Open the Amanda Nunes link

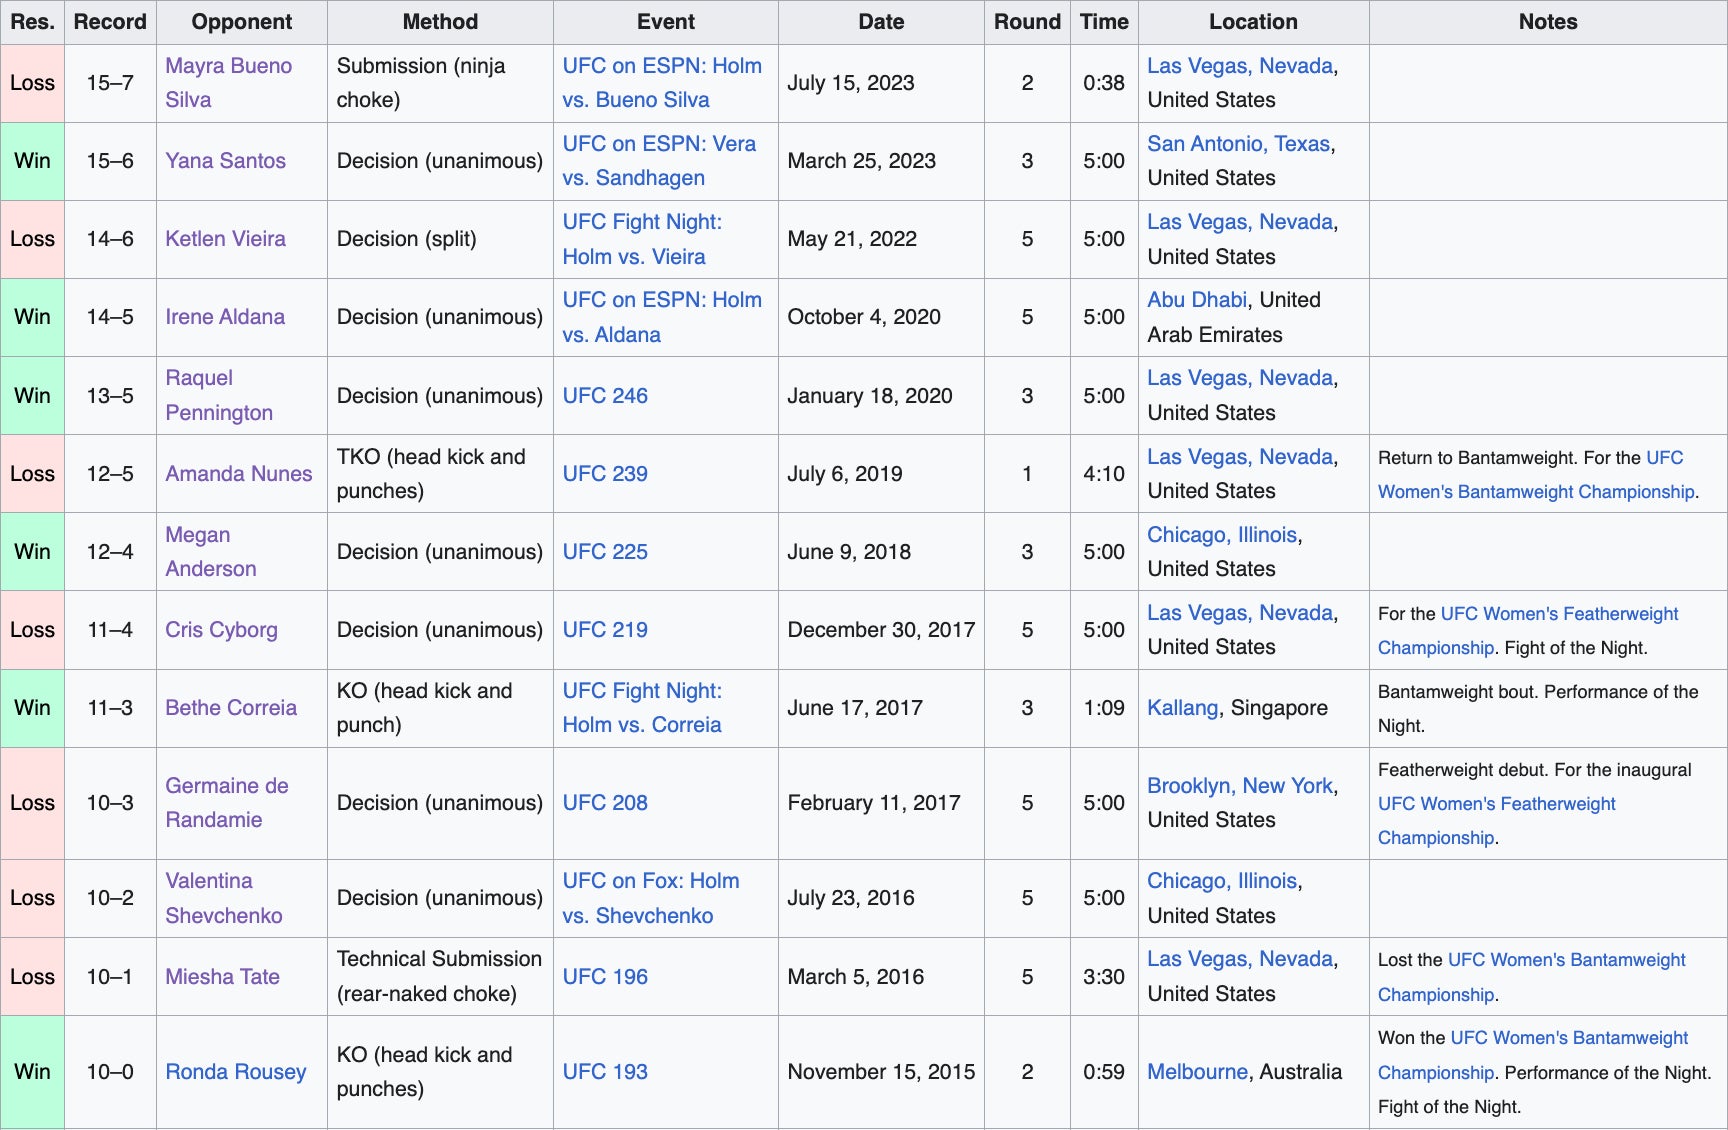click(238, 474)
